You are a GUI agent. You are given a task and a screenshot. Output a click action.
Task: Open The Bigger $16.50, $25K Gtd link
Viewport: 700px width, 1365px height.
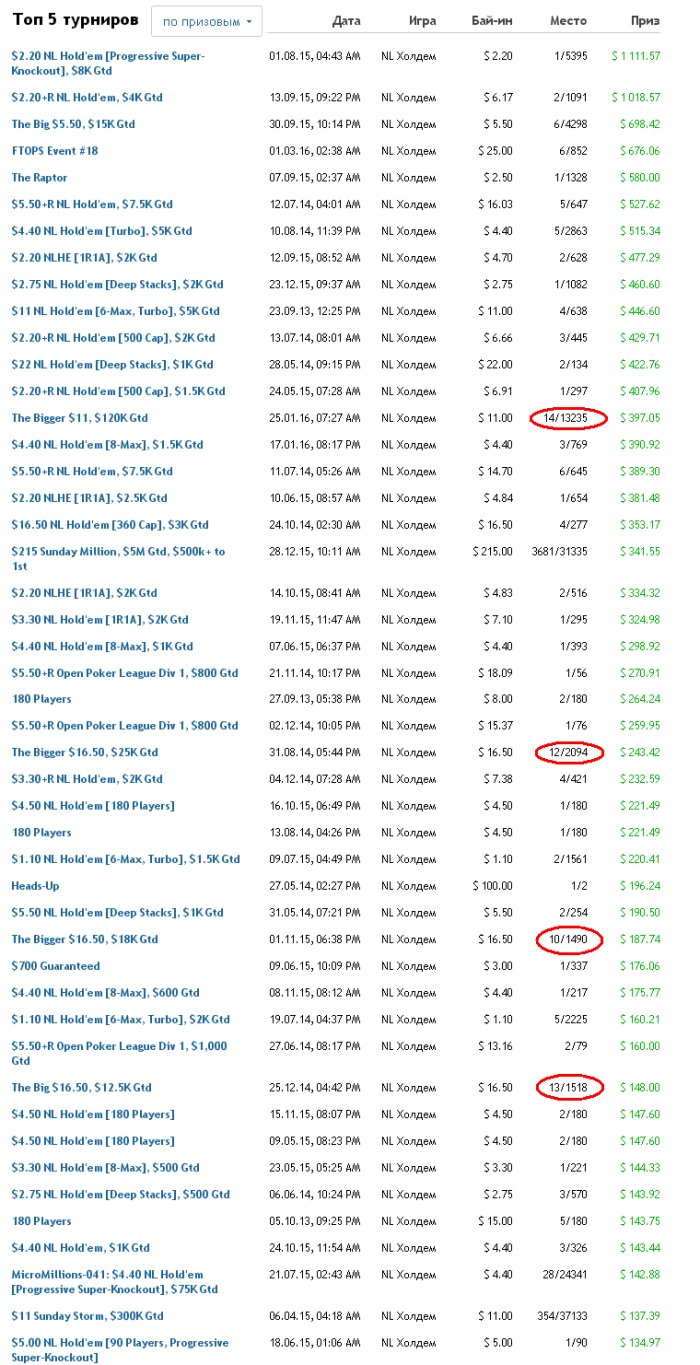point(85,752)
